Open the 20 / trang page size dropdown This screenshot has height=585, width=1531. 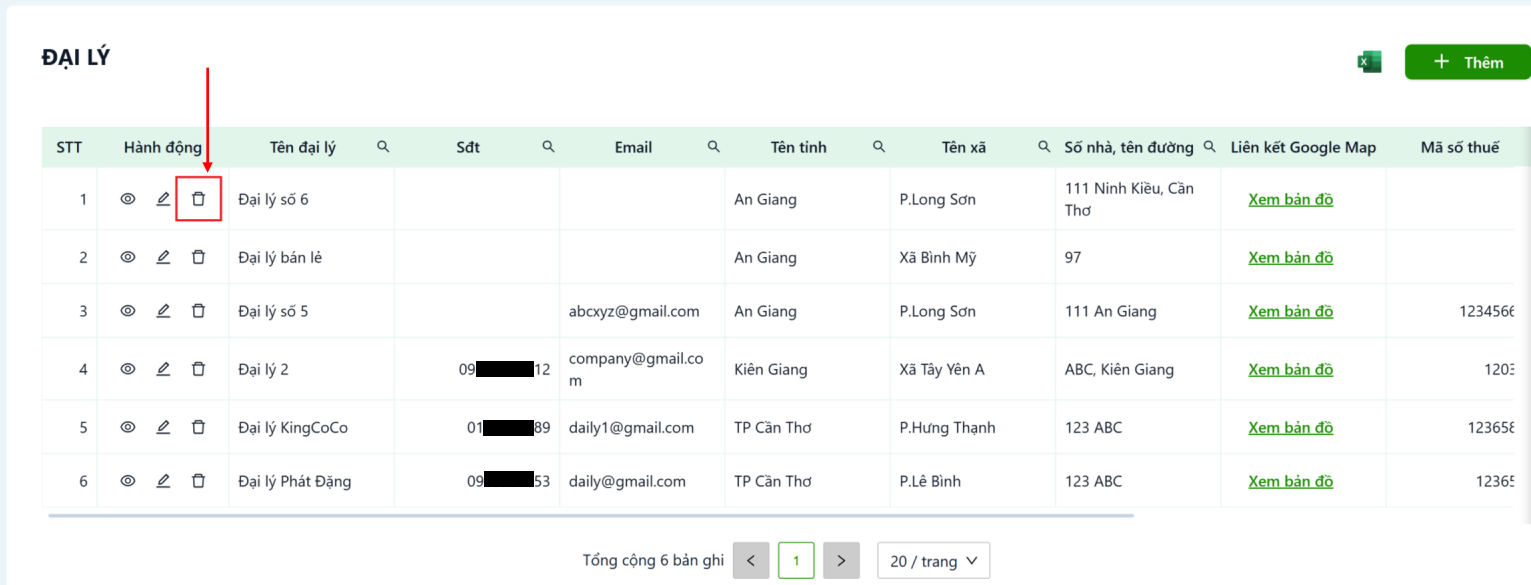(933, 561)
